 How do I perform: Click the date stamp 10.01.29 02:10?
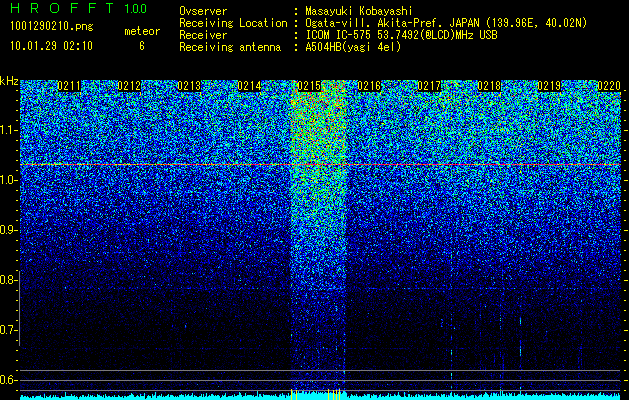pyautogui.click(x=51, y=46)
